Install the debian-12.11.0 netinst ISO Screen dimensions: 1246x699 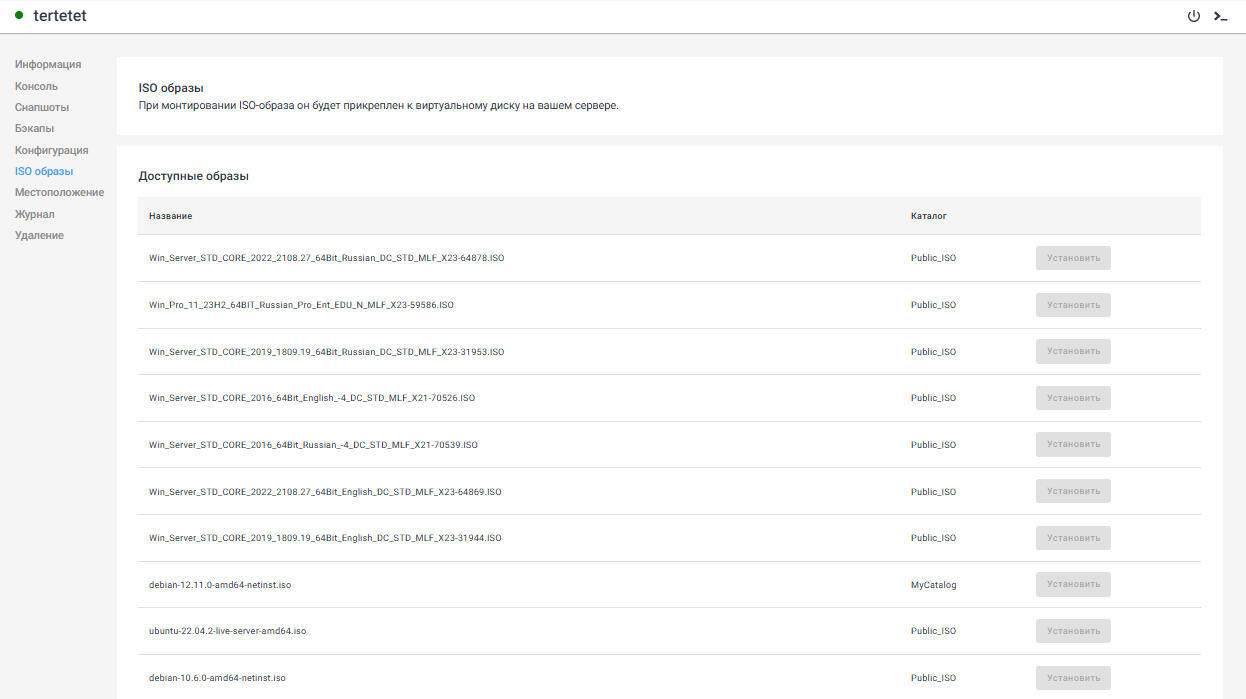[1073, 584]
